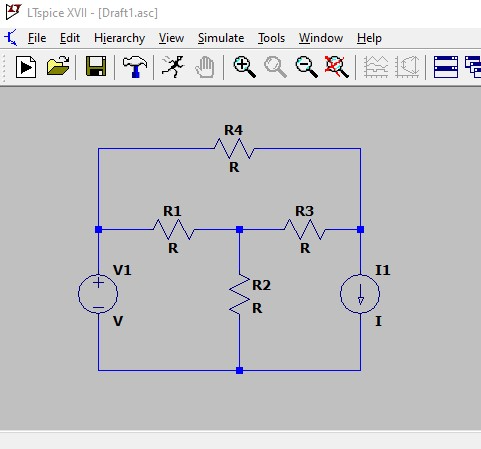
Task: Select the I1 current source symbol
Action: 360,294
